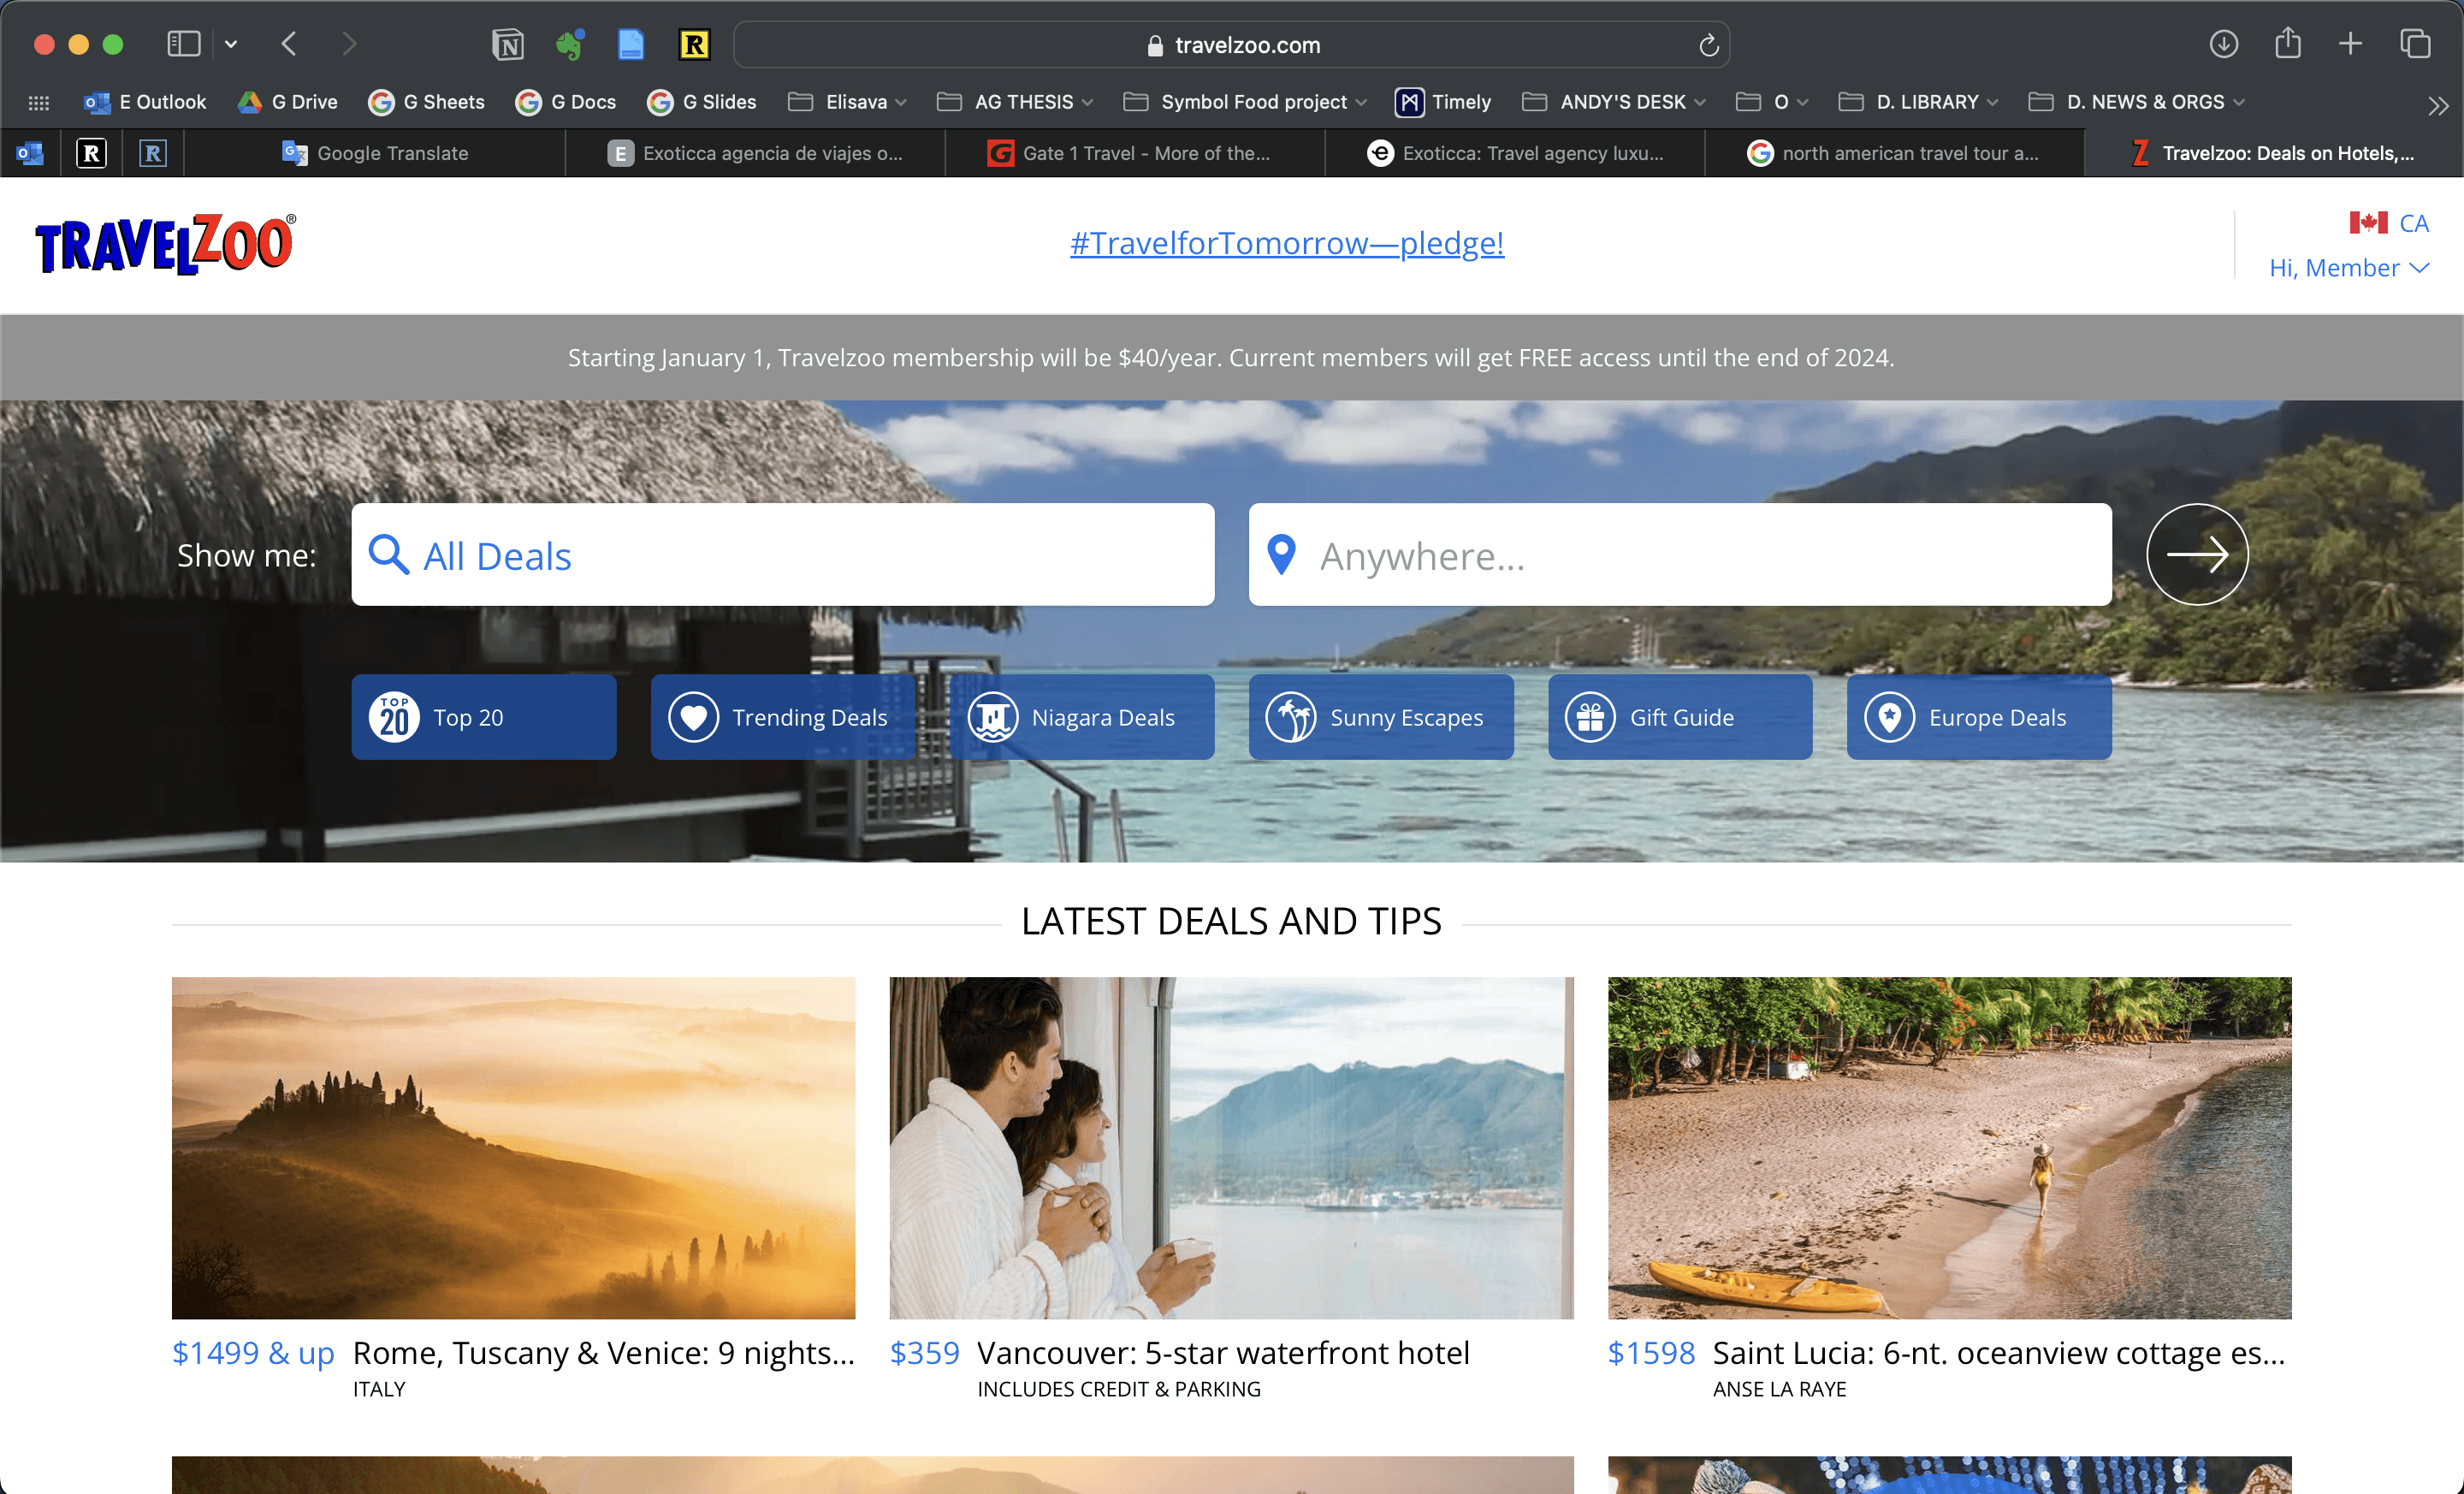Open Sunny Escapes shortcut
This screenshot has height=1494, width=2464.
click(x=1381, y=717)
